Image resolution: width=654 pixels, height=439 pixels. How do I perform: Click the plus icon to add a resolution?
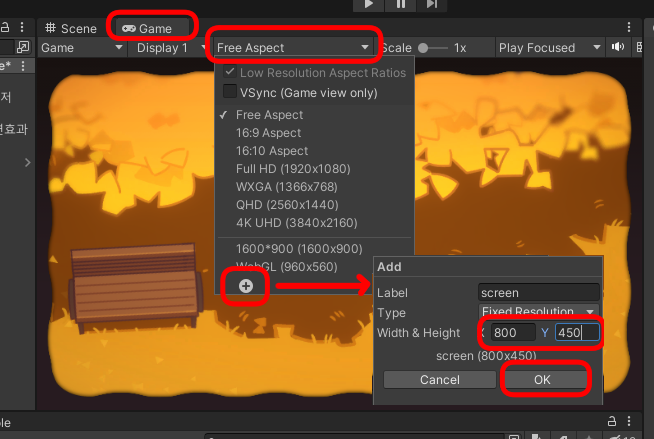tap(246, 286)
